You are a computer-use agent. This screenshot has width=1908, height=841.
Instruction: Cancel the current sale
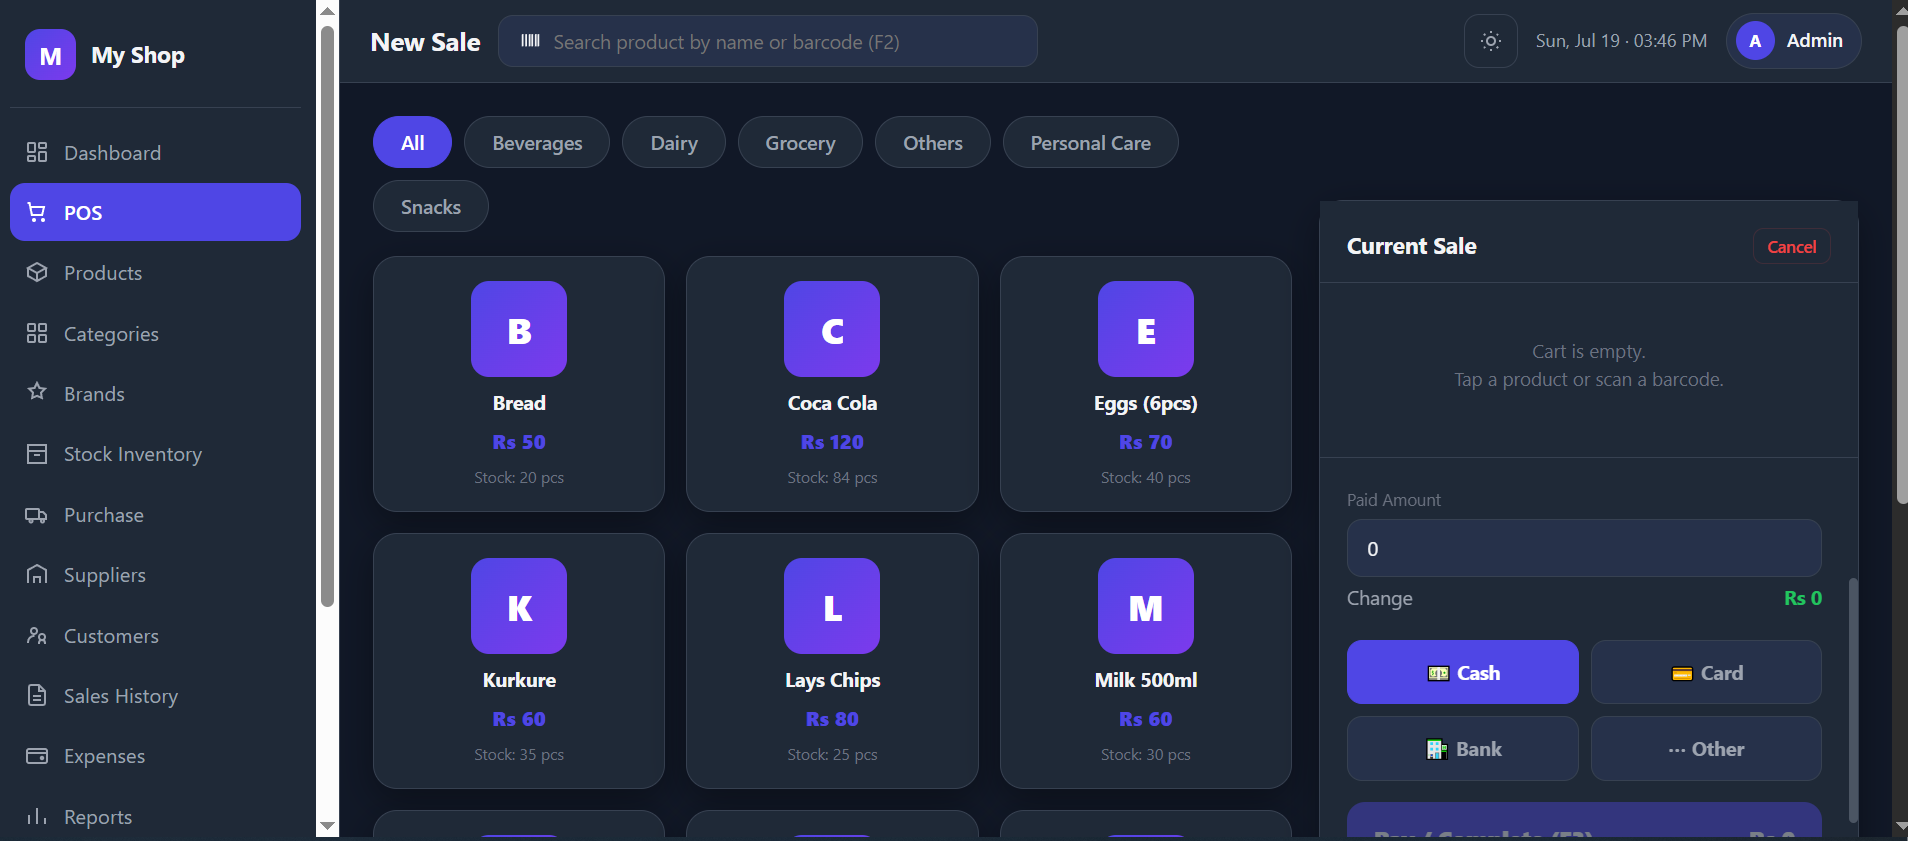click(x=1791, y=246)
